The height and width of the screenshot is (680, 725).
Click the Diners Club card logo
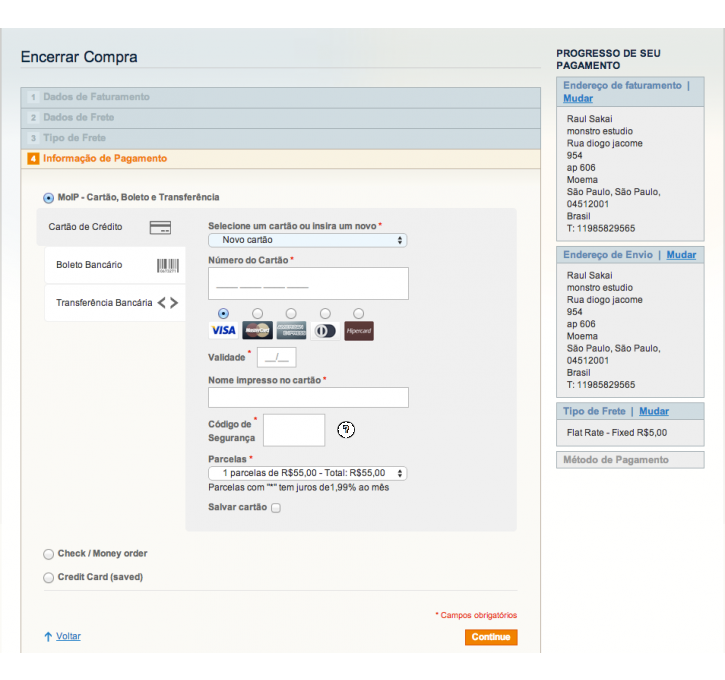325,331
